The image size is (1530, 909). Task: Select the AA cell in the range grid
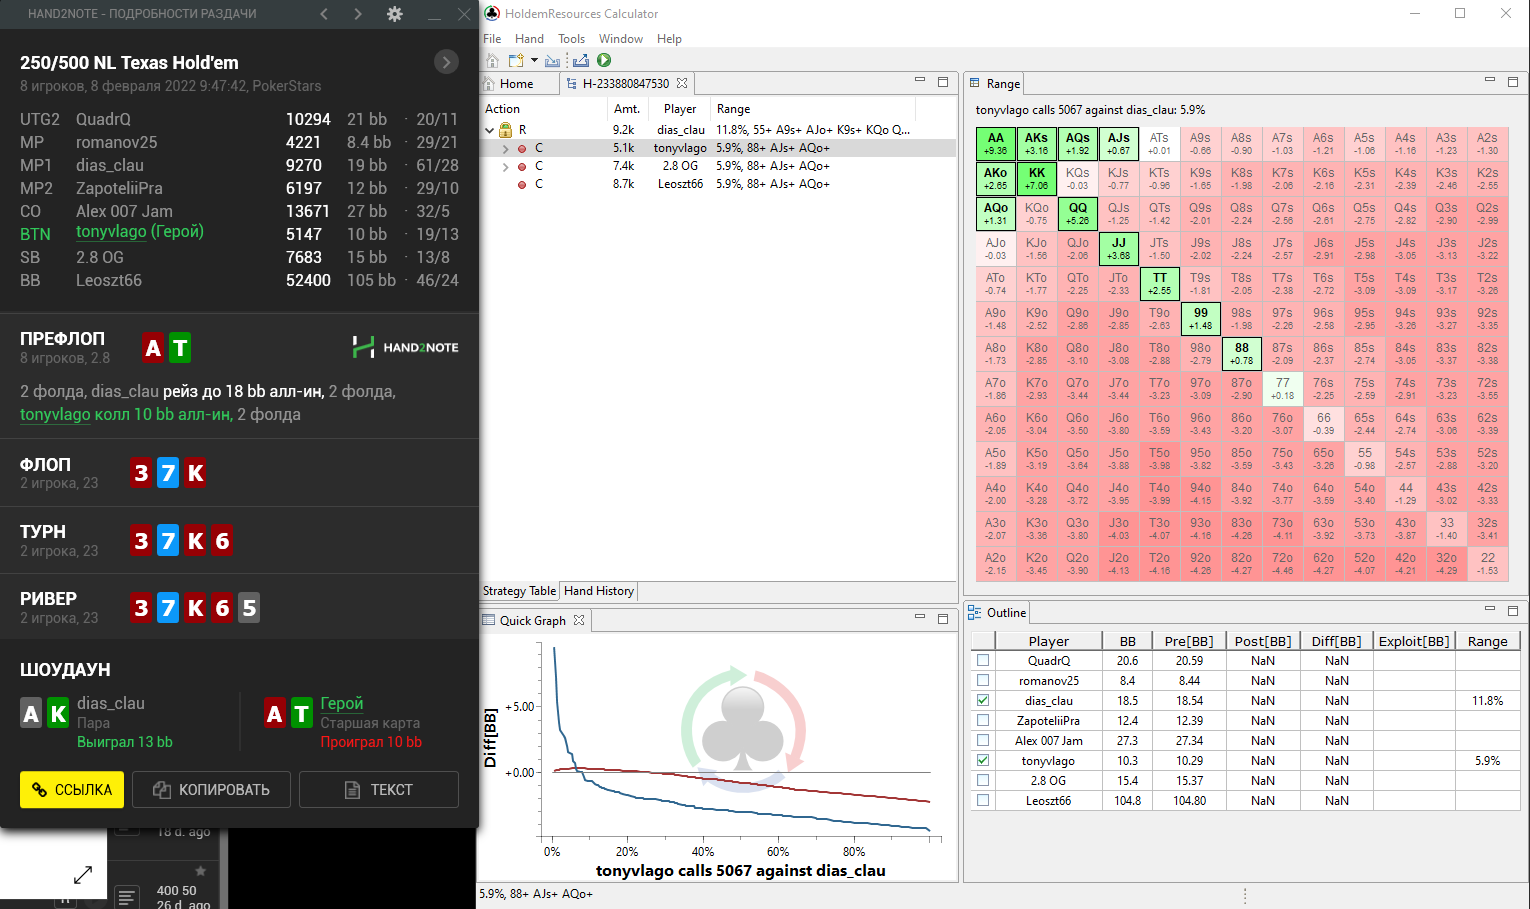pos(996,144)
